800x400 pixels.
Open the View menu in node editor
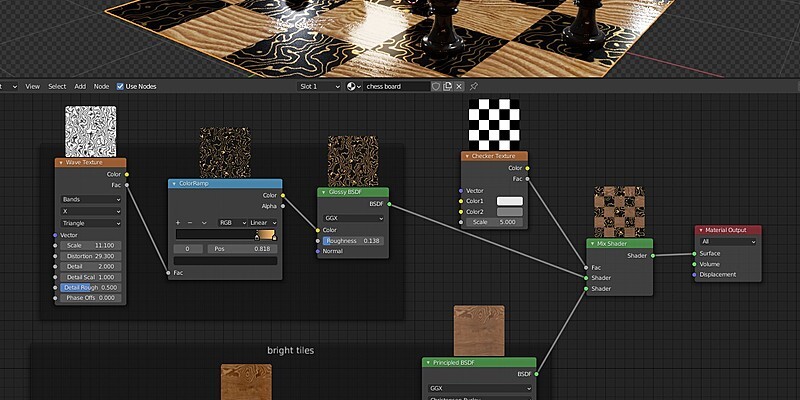point(32,87)
